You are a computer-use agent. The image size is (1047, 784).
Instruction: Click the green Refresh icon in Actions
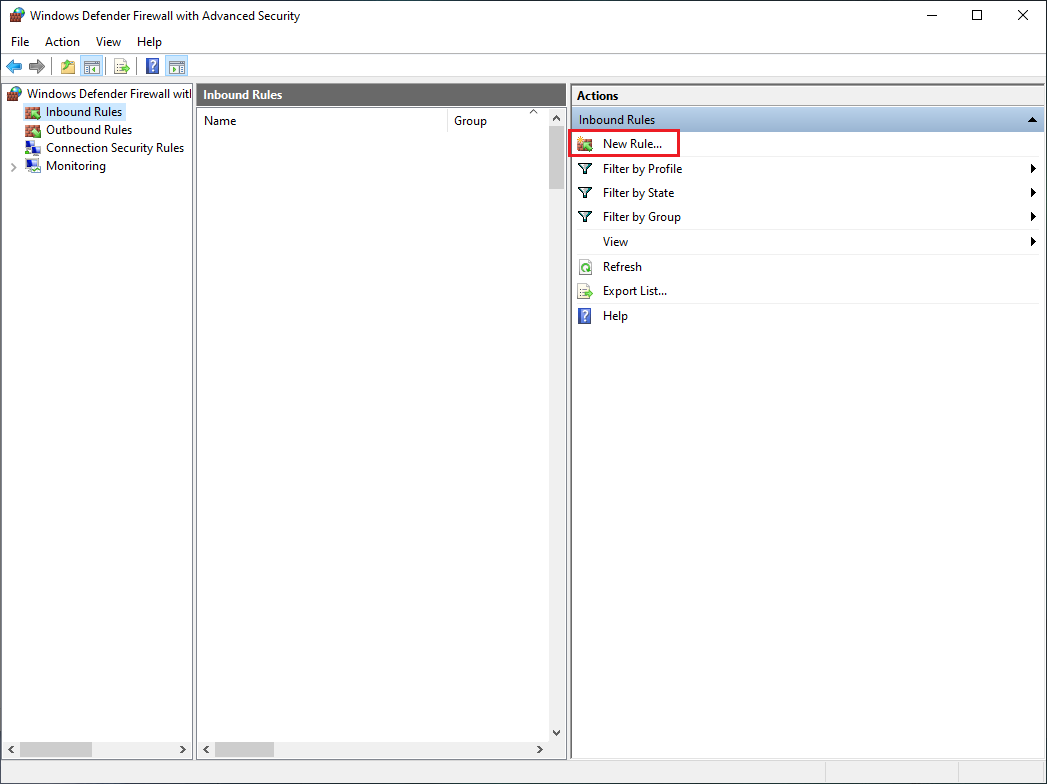(585, 267)
